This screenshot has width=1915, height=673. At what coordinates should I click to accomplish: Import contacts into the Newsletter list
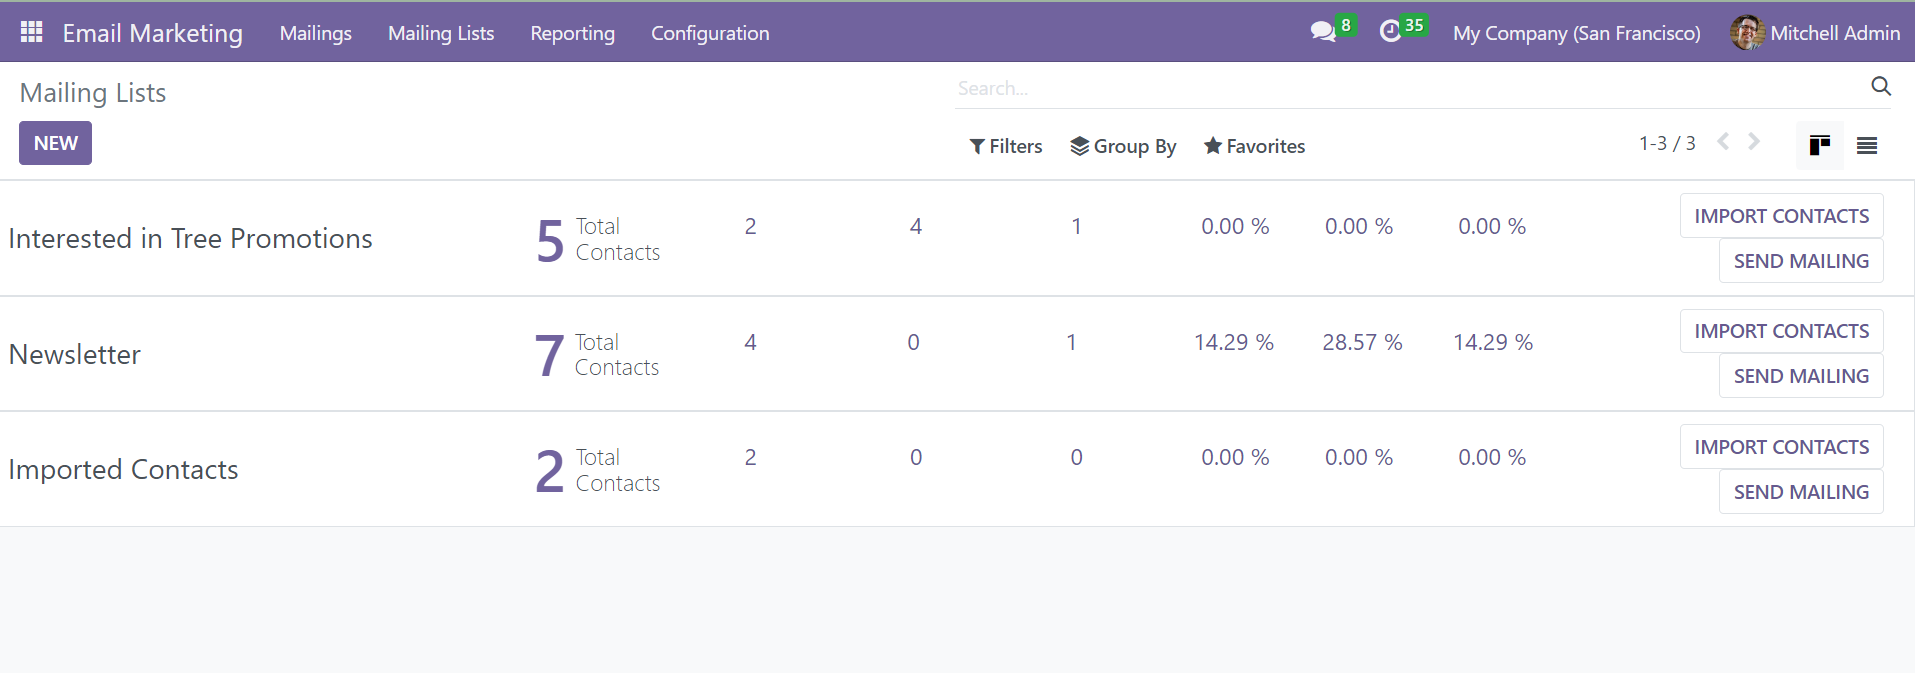click(1781, 331)
